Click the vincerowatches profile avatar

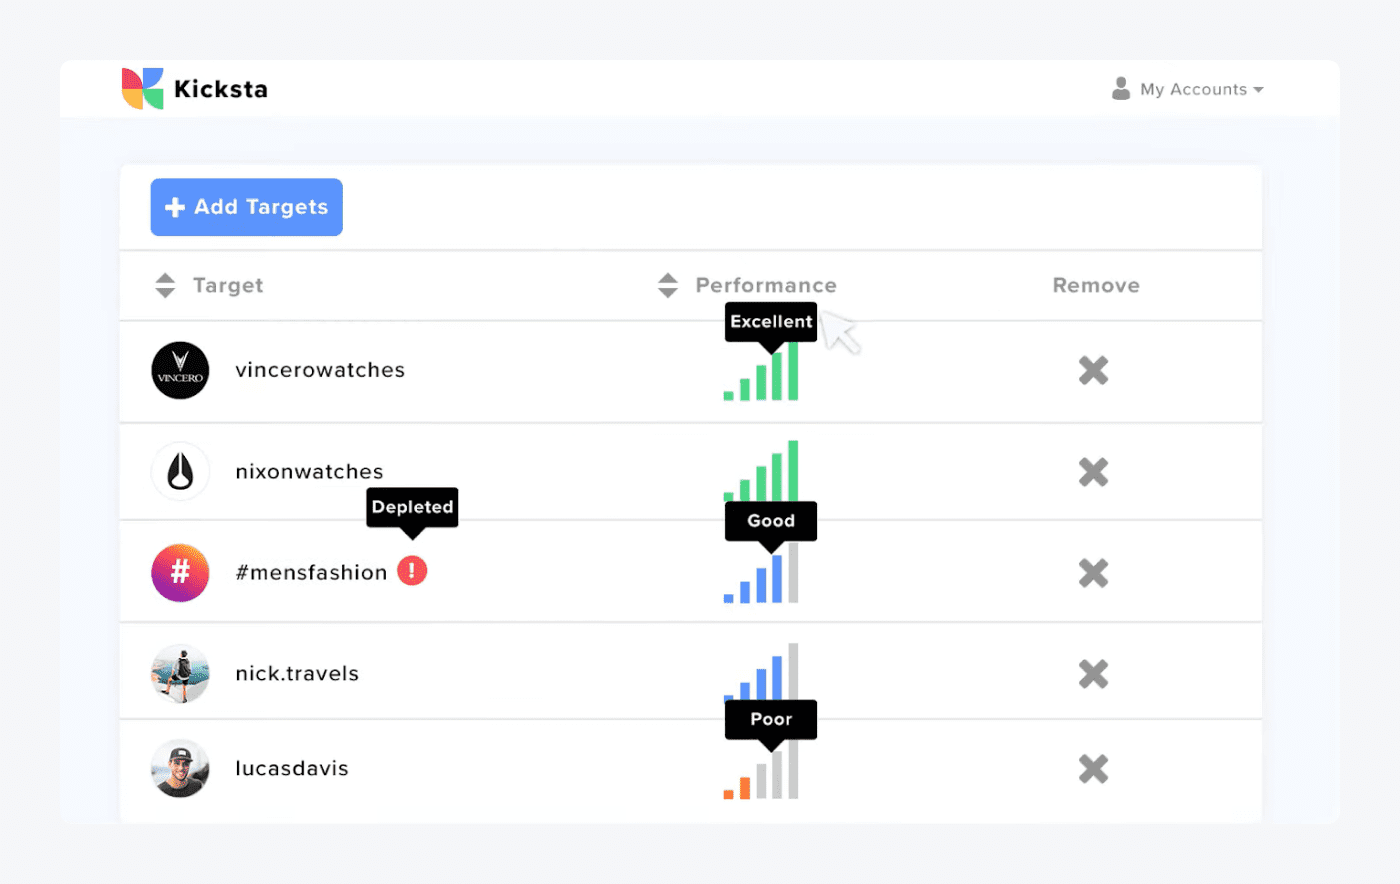(180, 371)
